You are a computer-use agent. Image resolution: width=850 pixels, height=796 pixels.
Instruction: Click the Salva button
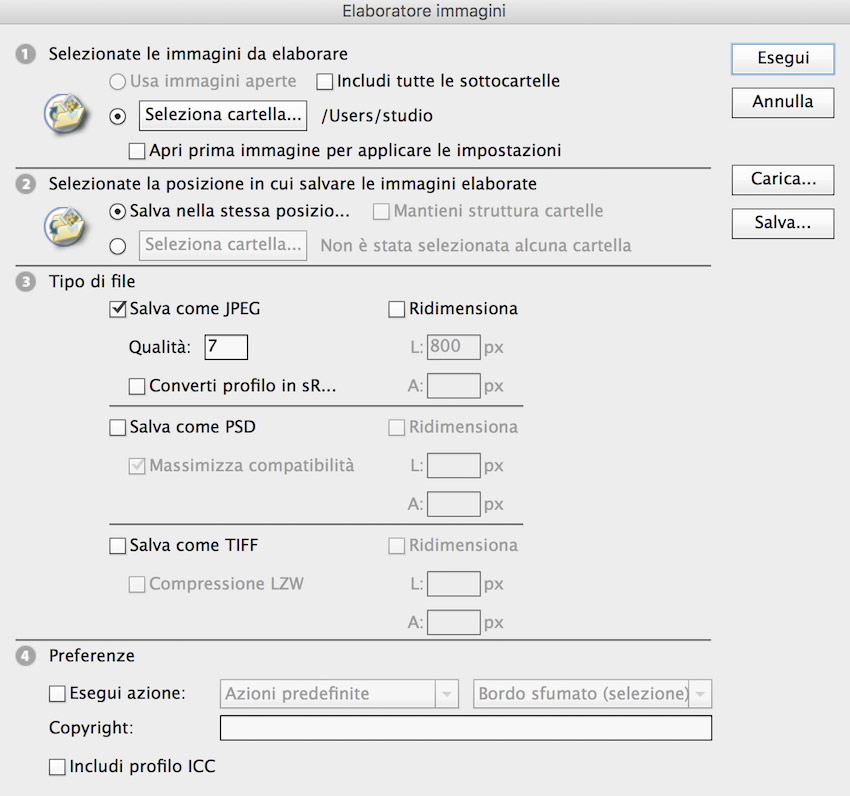[x=782, y=223]
